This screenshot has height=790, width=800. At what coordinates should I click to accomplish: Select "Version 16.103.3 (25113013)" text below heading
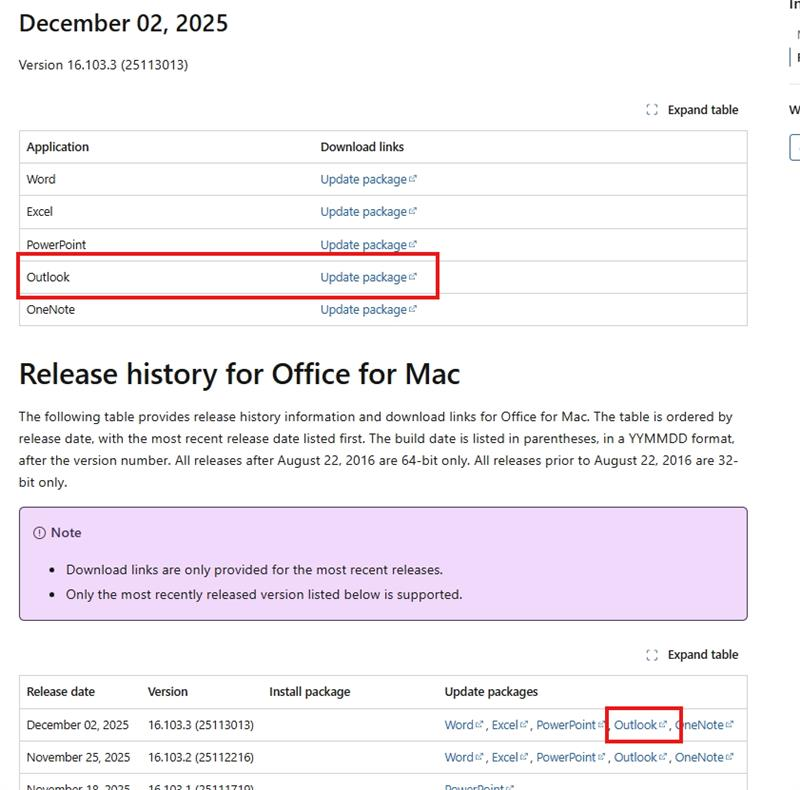104,65
